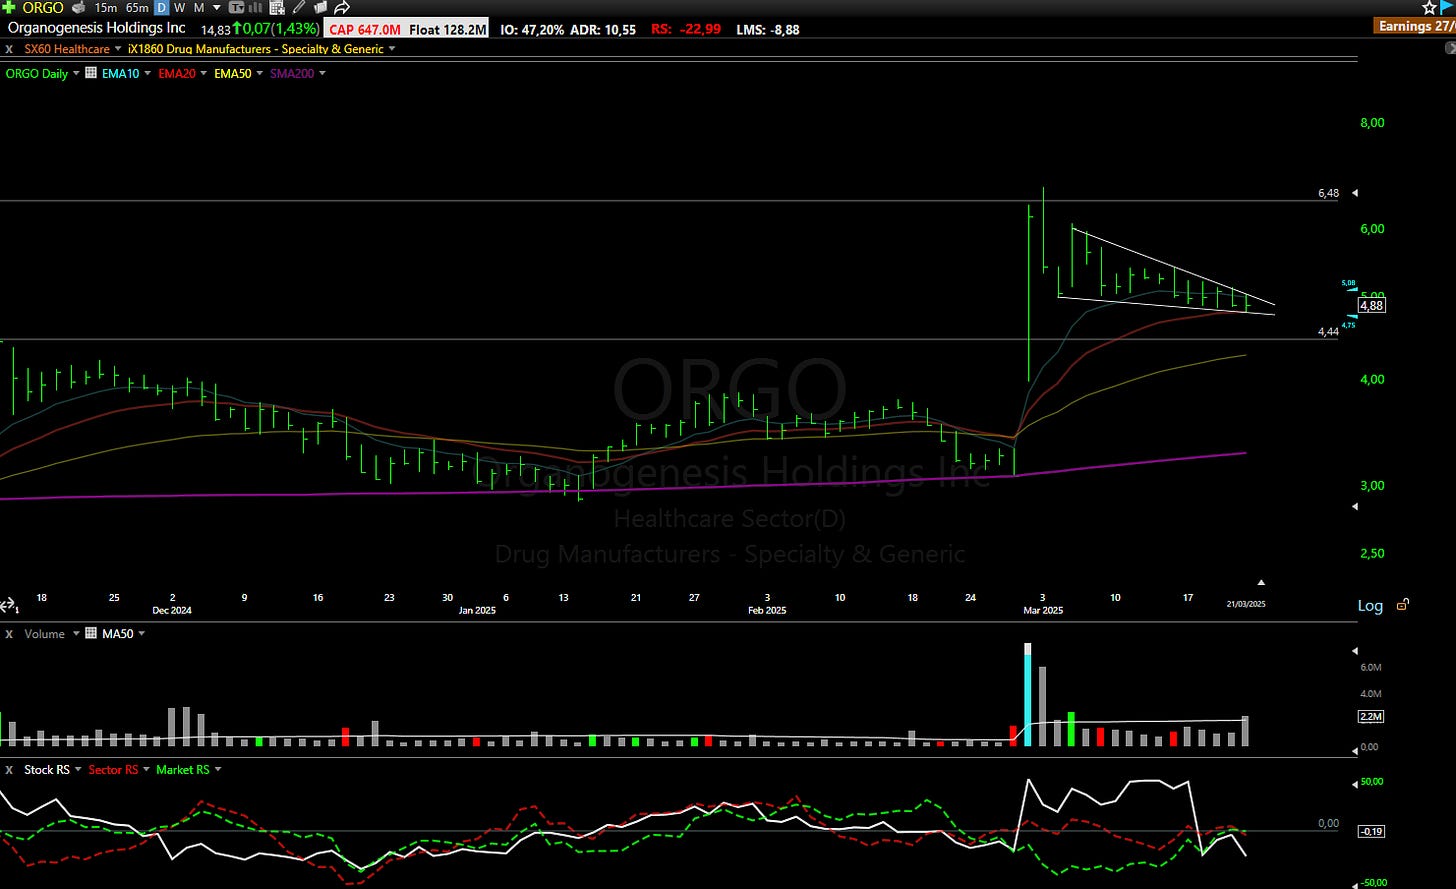Select the D daily timeframe
1456x889 pixels.
coord(162,8)
